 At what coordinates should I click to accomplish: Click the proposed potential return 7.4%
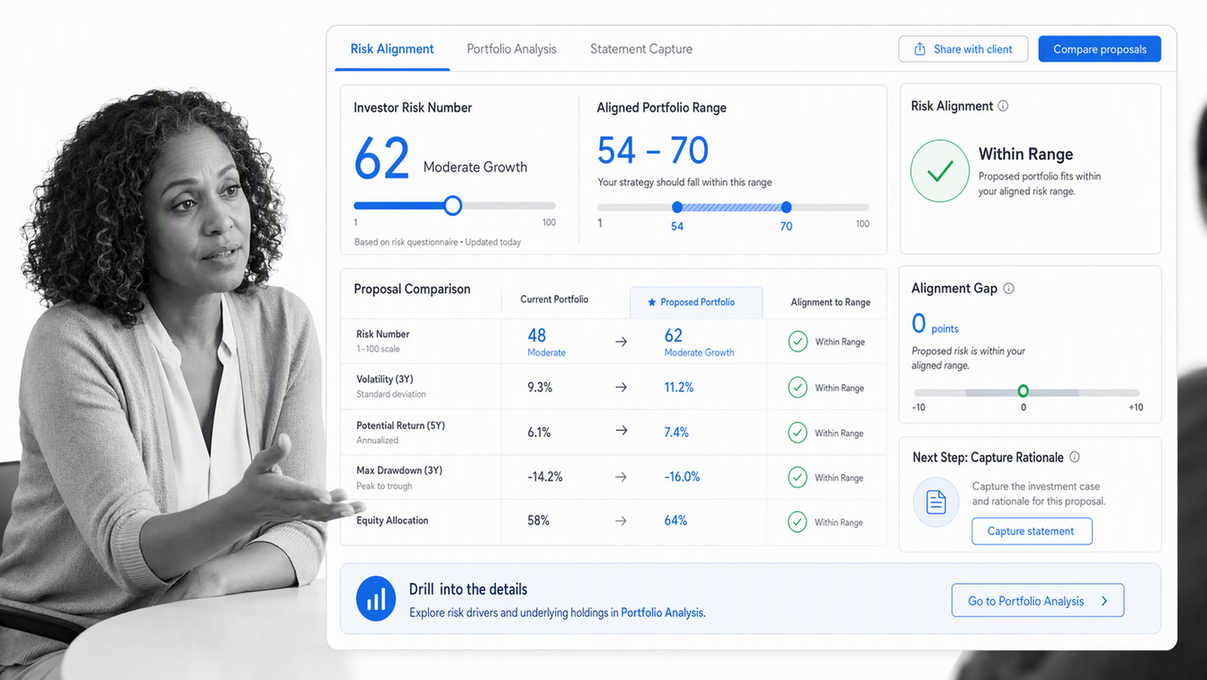pyautogui.click(x=677, y=432)
